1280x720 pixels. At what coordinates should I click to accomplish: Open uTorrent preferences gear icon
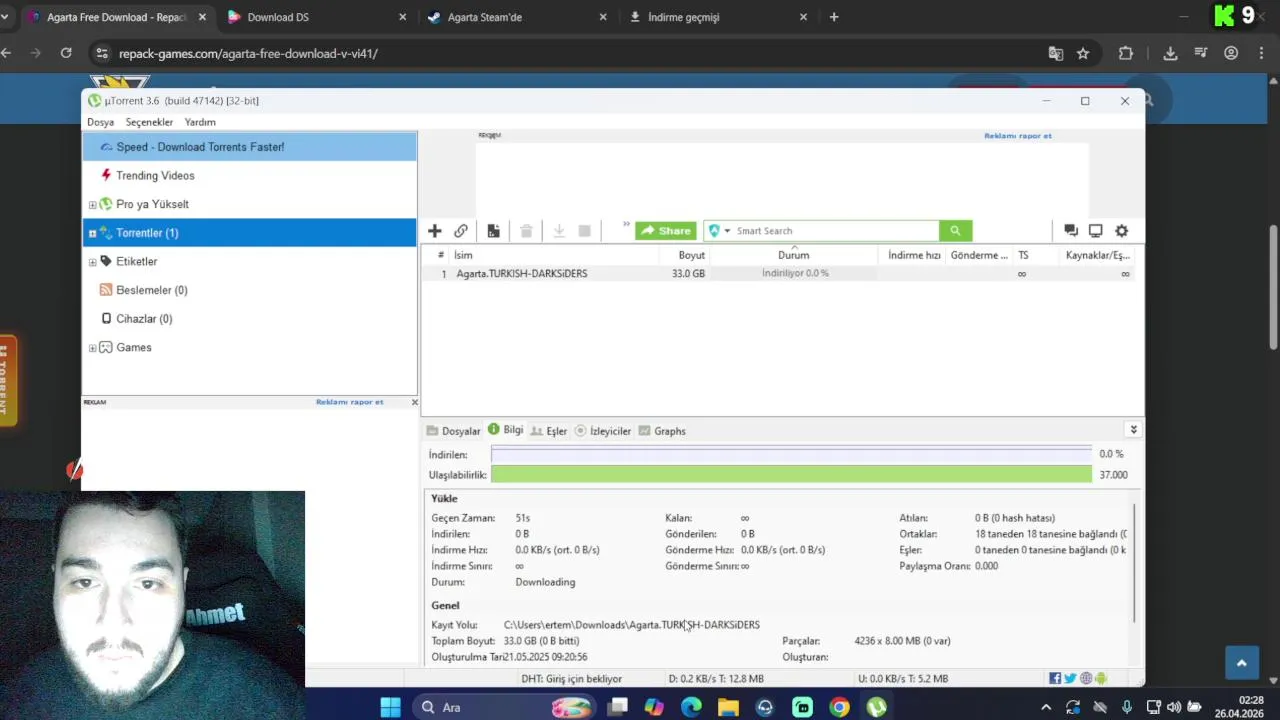pos(1121,231)
